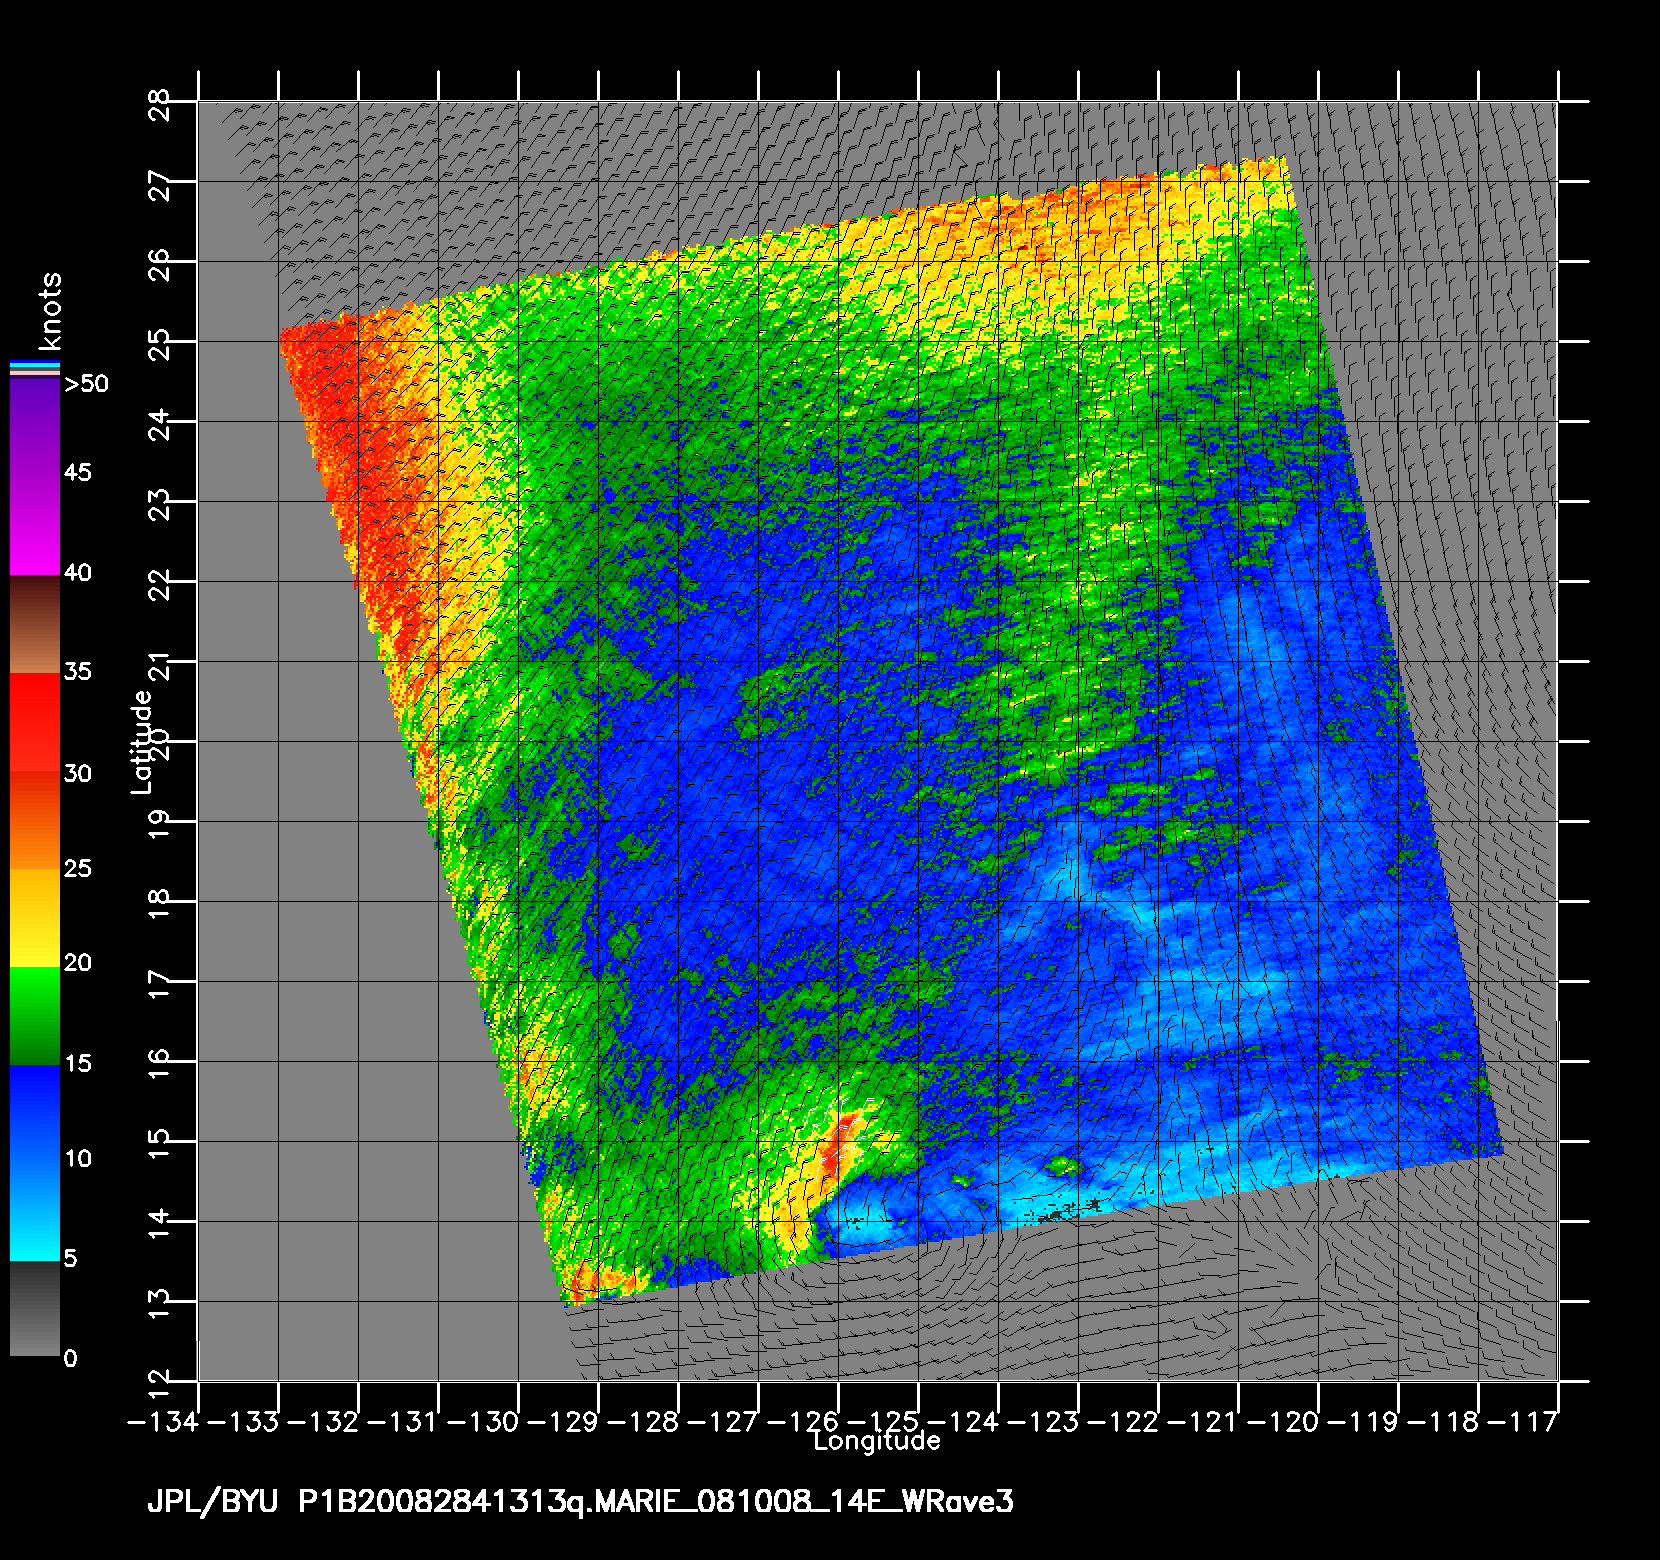Image resolution: width=1660 pixels, height=1560 pixels.
Task: Click the 'Longitude' axis title
Action: [877, 1441]
